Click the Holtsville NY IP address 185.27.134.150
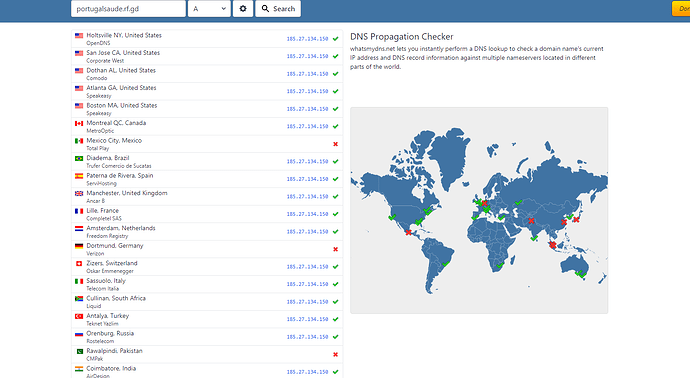690x378 pixels. coord(307,39)
